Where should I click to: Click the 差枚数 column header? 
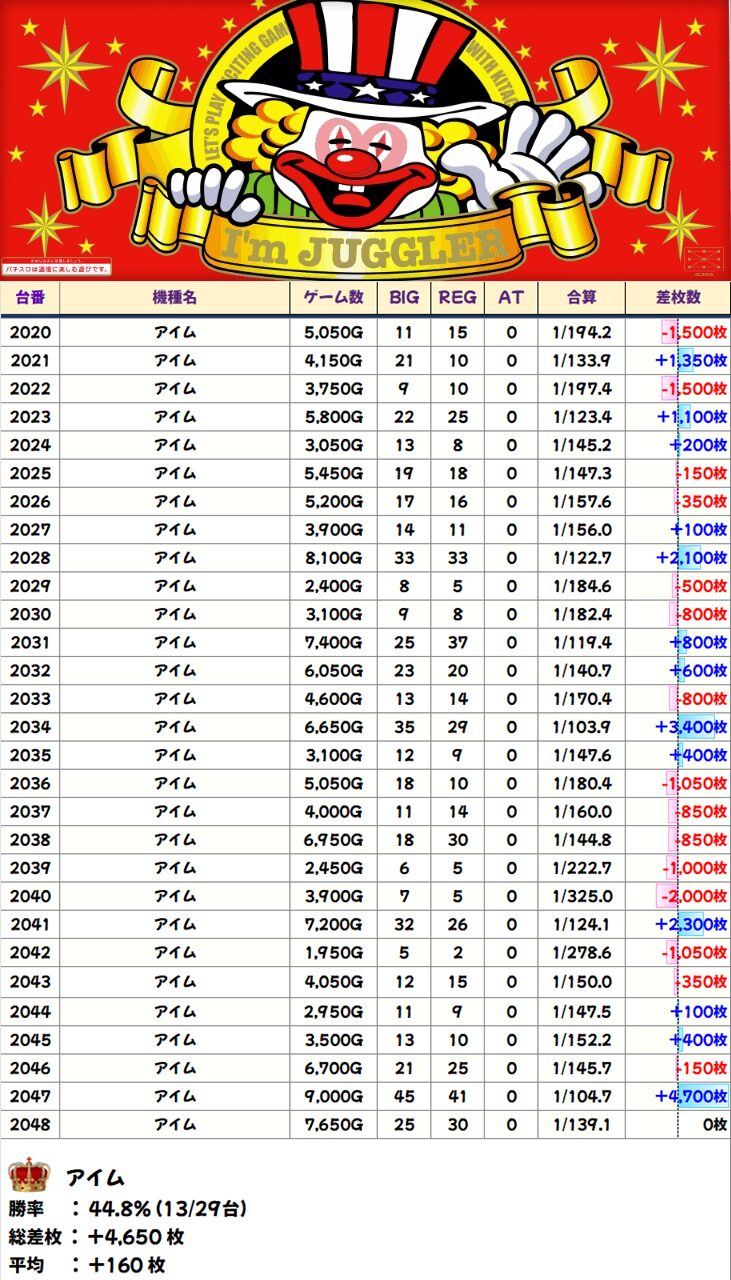pyautogui.click(x=678, y=298)
